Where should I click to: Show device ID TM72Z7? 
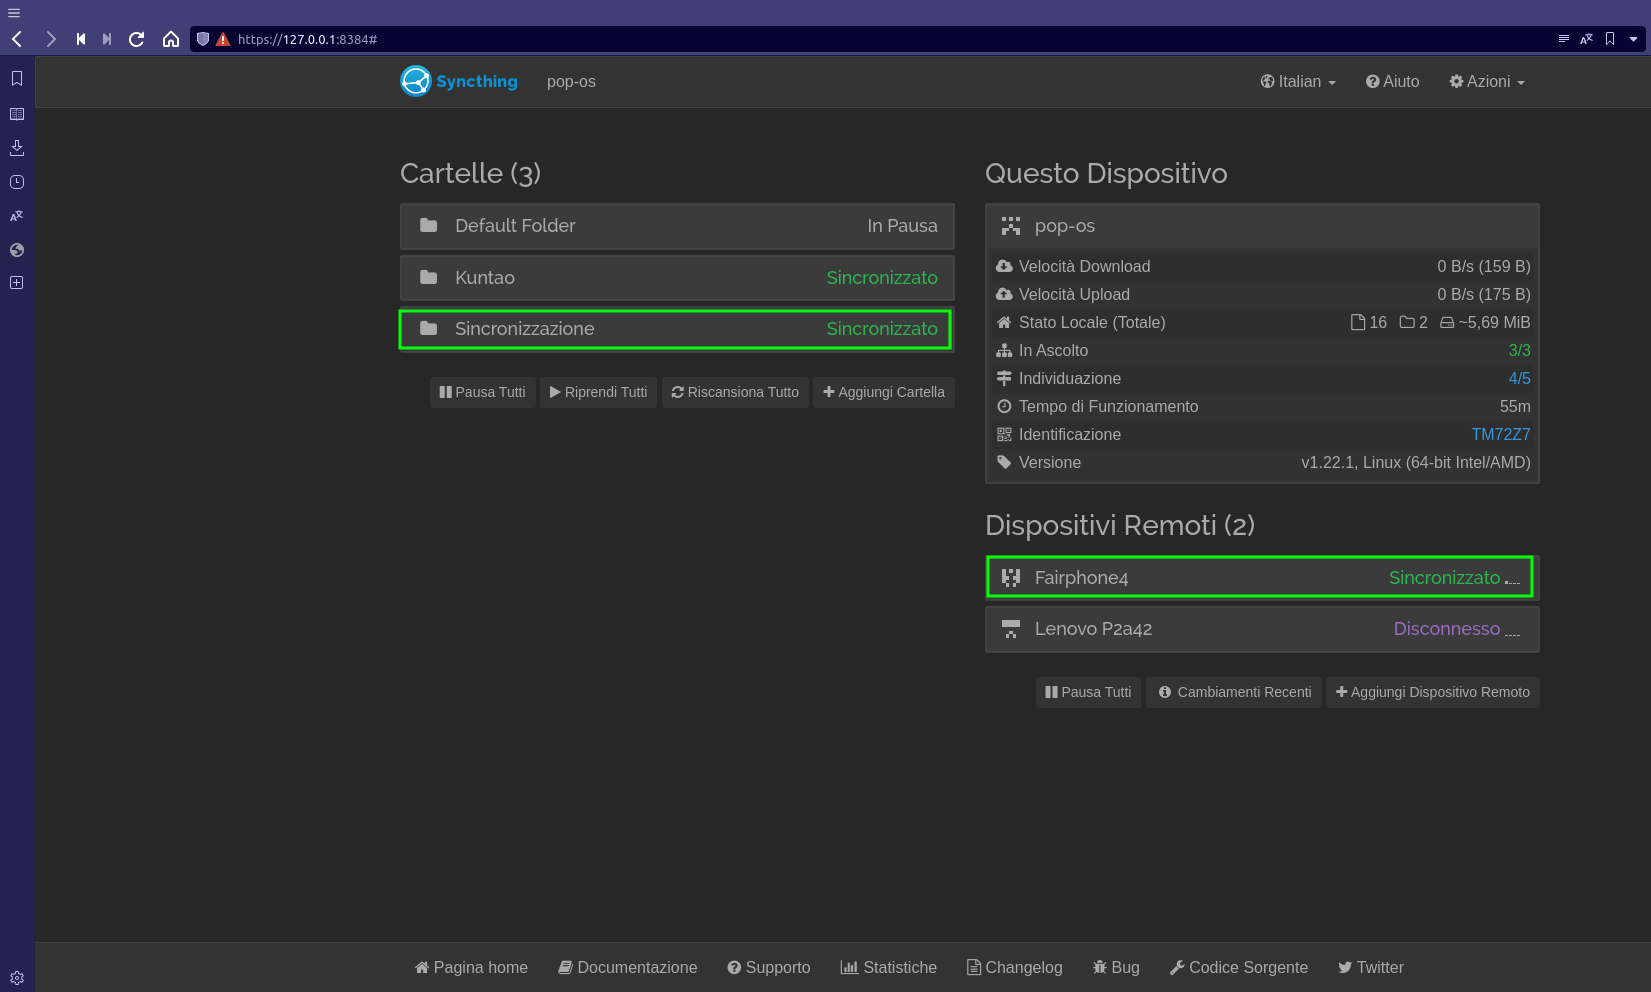point(1500,434)
